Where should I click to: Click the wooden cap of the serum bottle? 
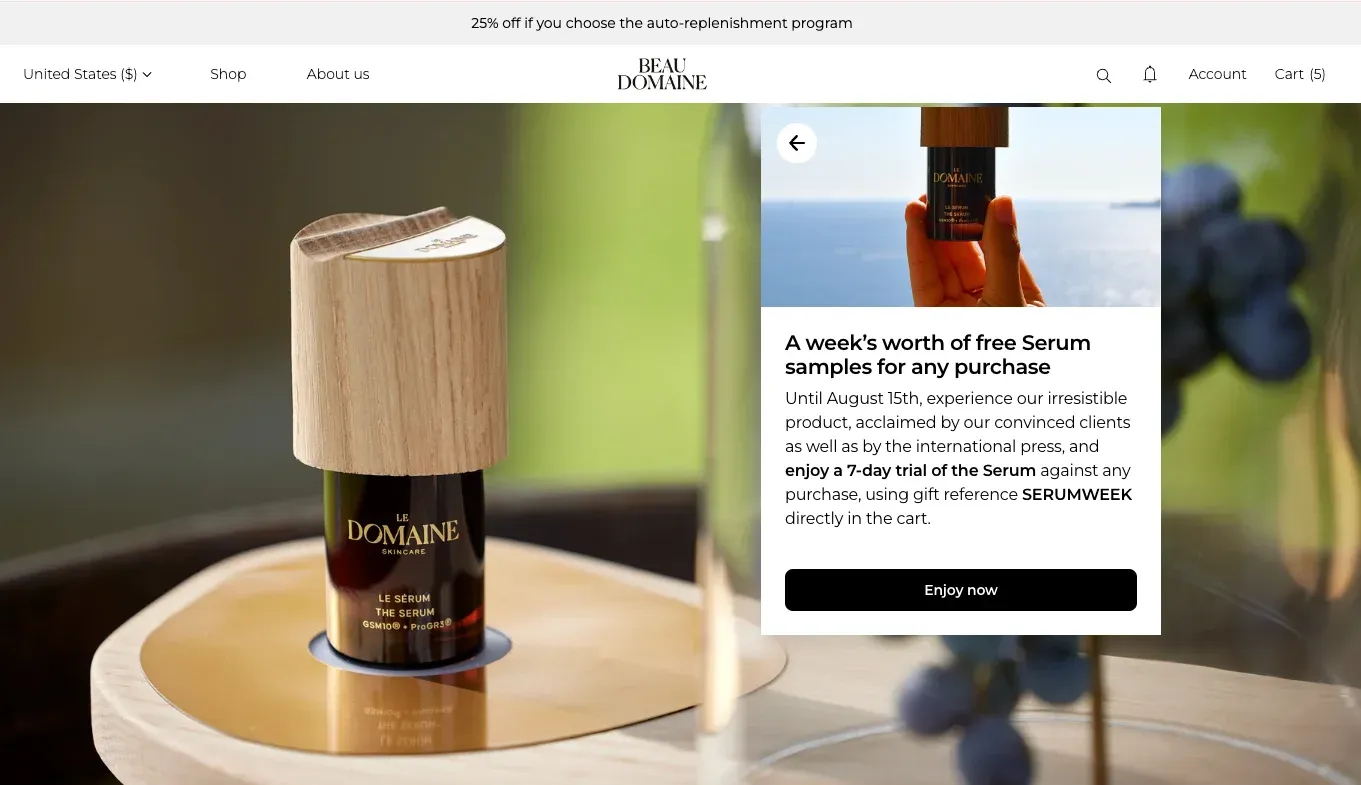(x=399, y=340)
